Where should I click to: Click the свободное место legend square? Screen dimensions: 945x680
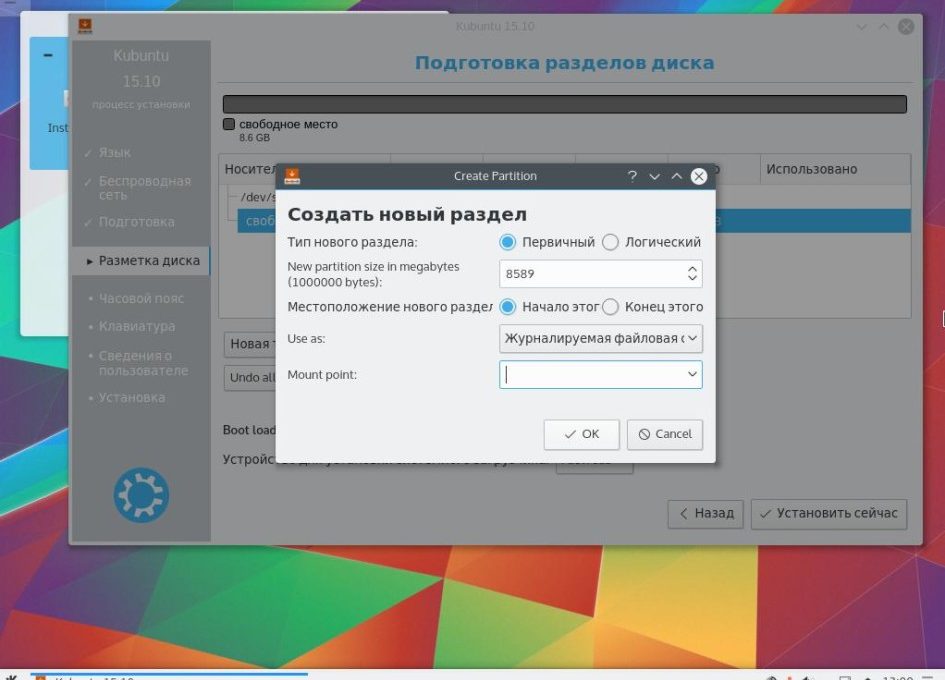(229, 124)
